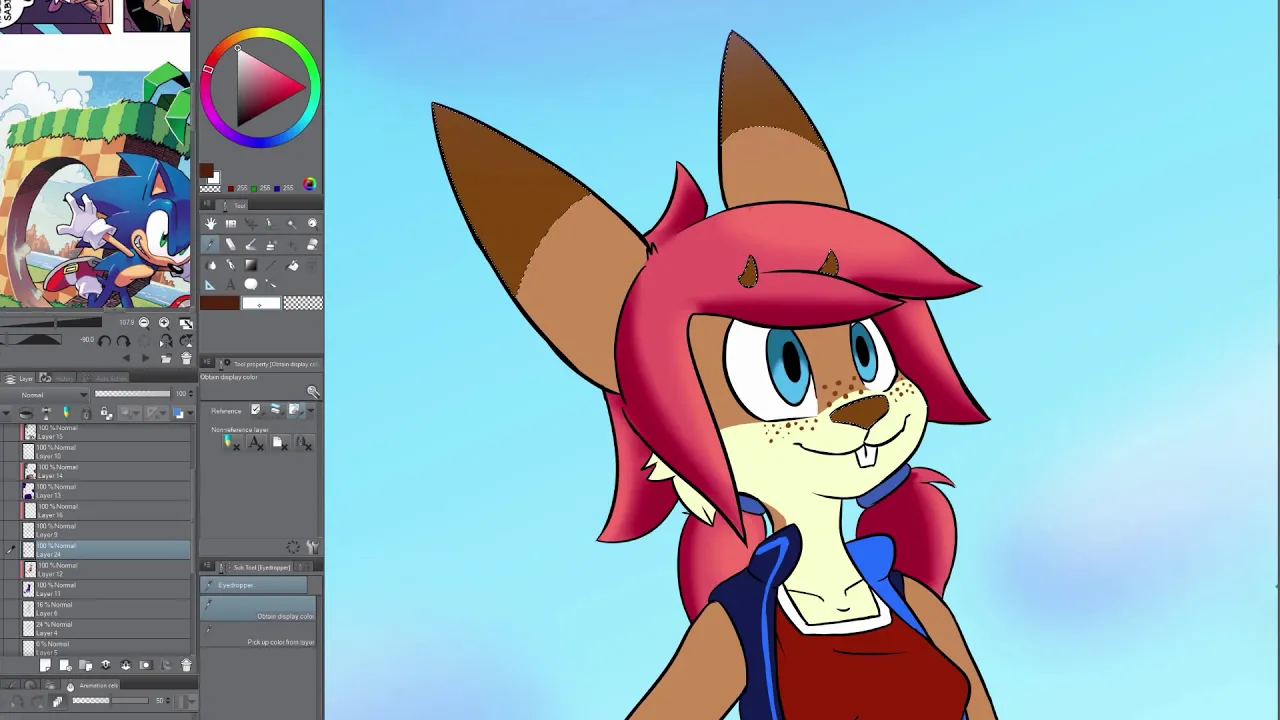The image size is (1280, 720).
Task: Select Layer 13 in layer list
Action: (x=95, y=491)
